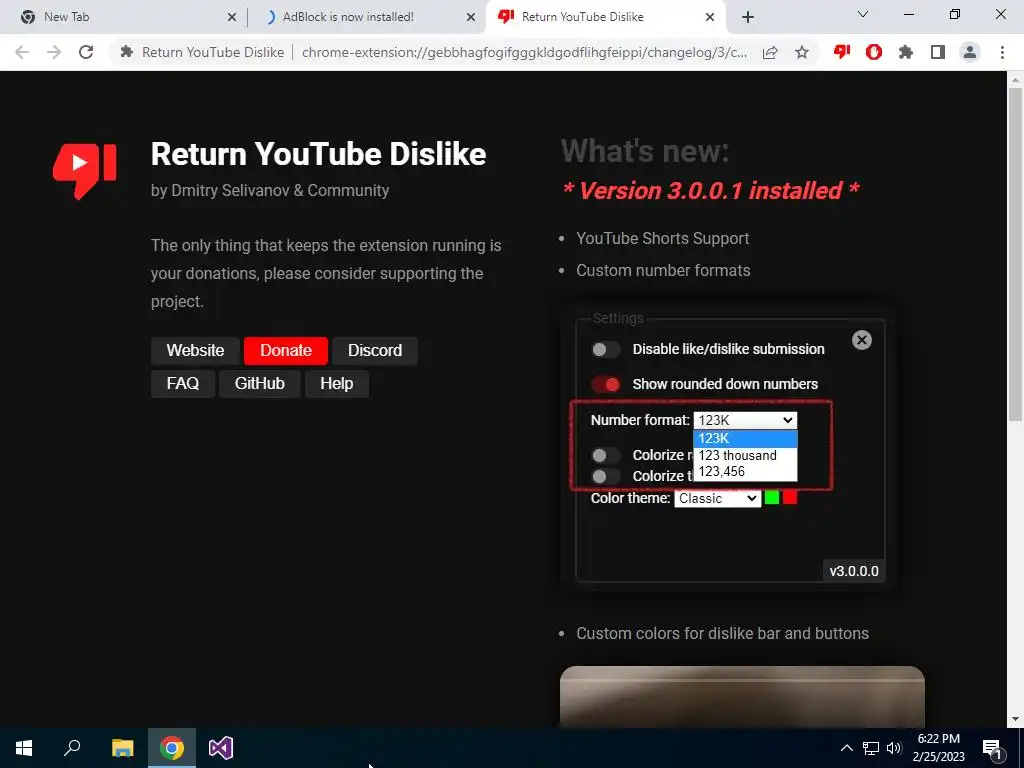Click the preview image at page bottom
This screenshot has height=768, width=1024.
tap(742, 697)
